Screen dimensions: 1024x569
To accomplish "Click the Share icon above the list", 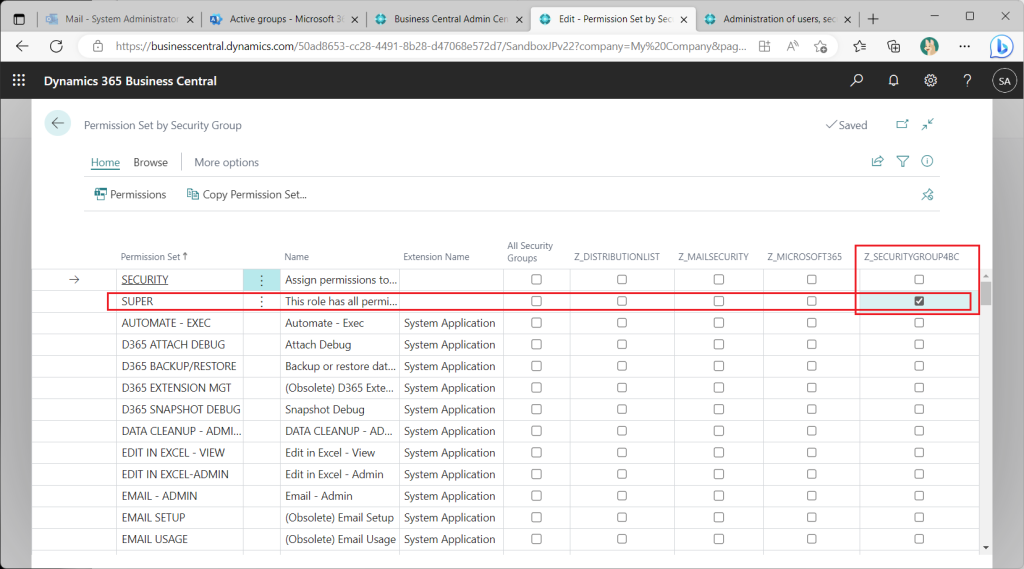I will point(877,161).
